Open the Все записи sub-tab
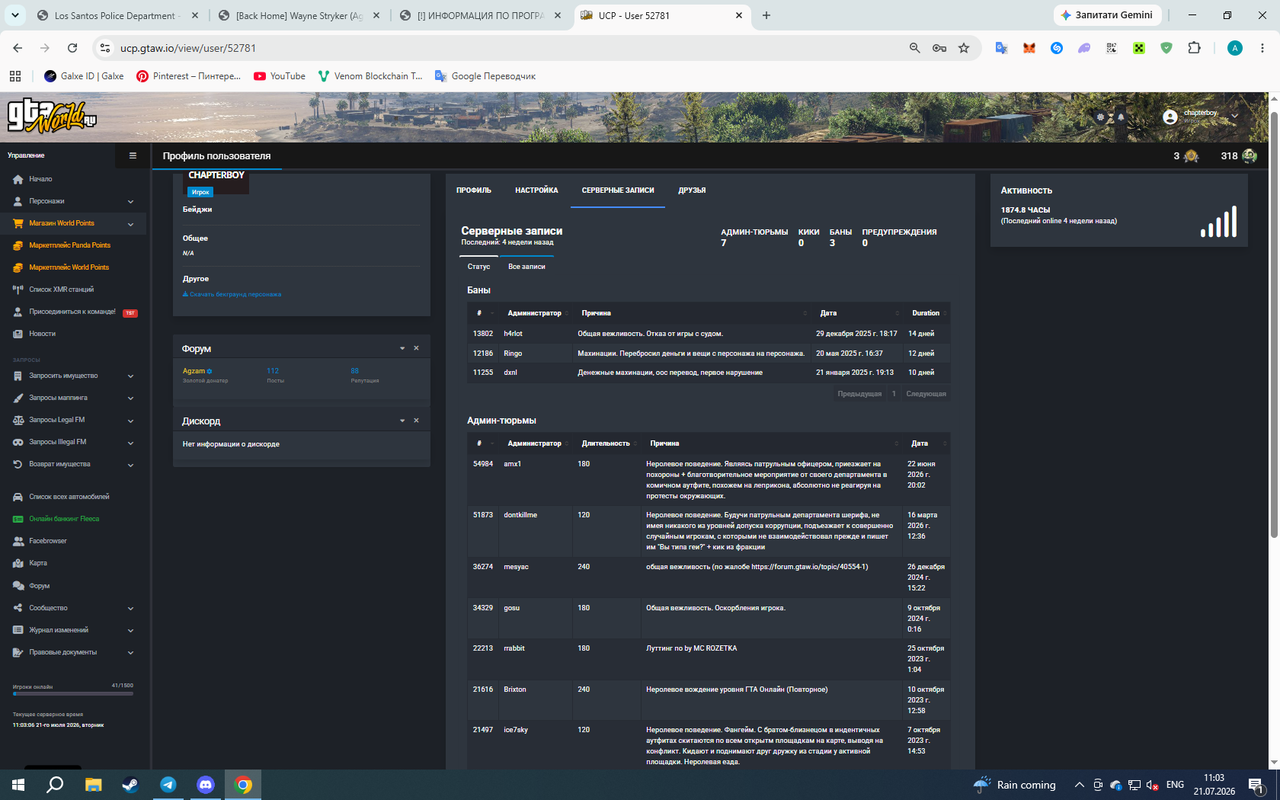This screenshot has height=800, width=1280. (527, 267)
